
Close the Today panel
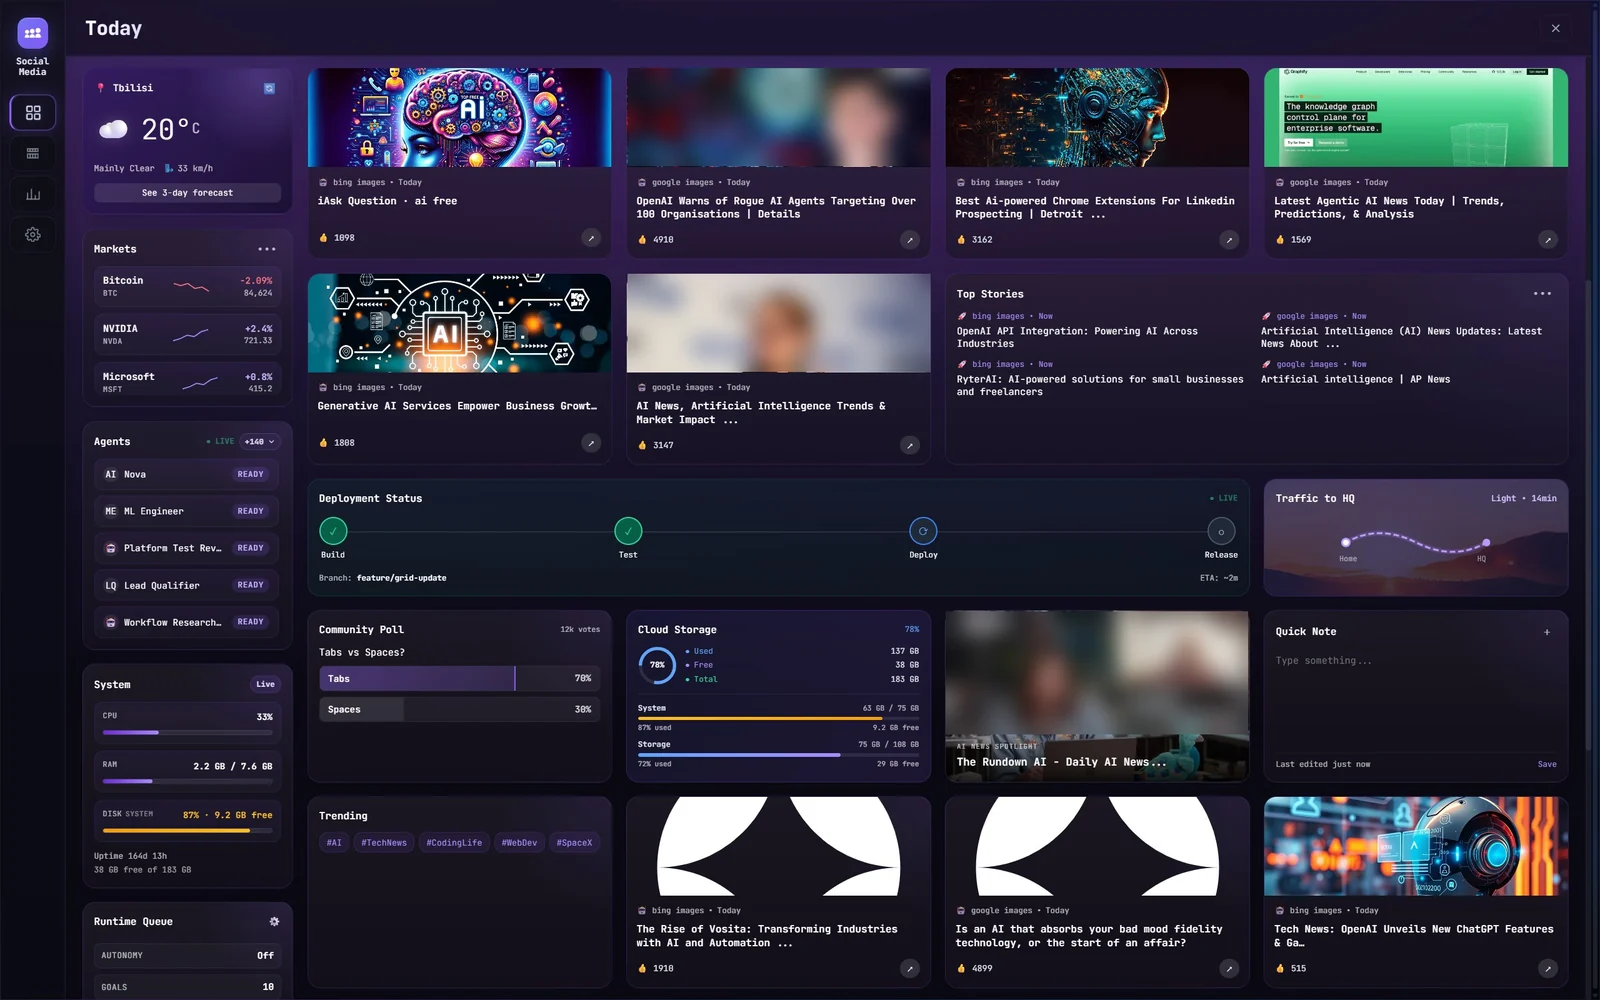(x=1555, y=28)
